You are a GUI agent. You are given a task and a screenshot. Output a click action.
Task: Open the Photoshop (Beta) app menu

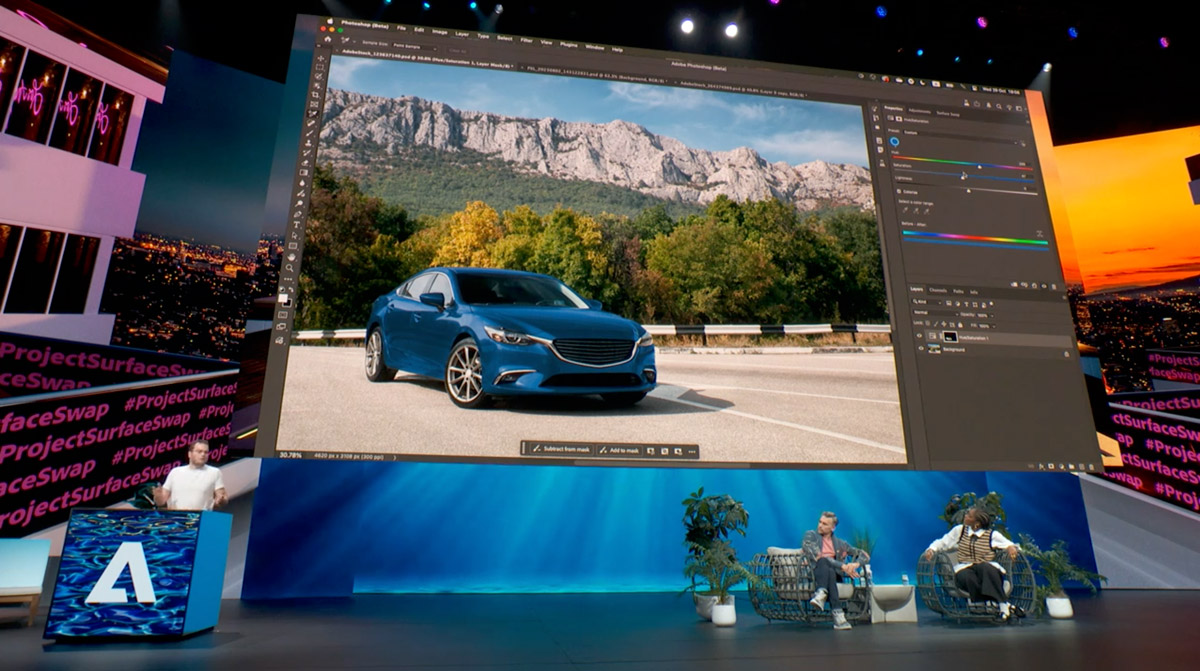[x=364, y=25]
